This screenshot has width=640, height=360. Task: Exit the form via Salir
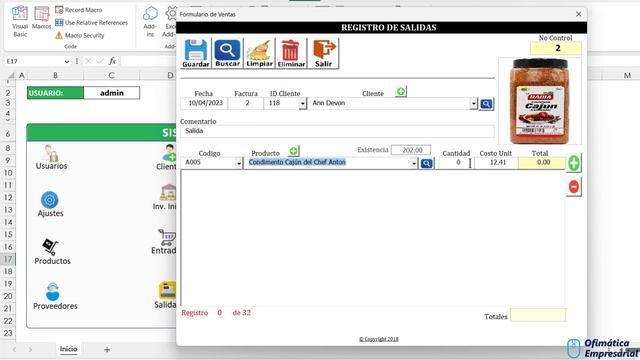pos(323,53)
